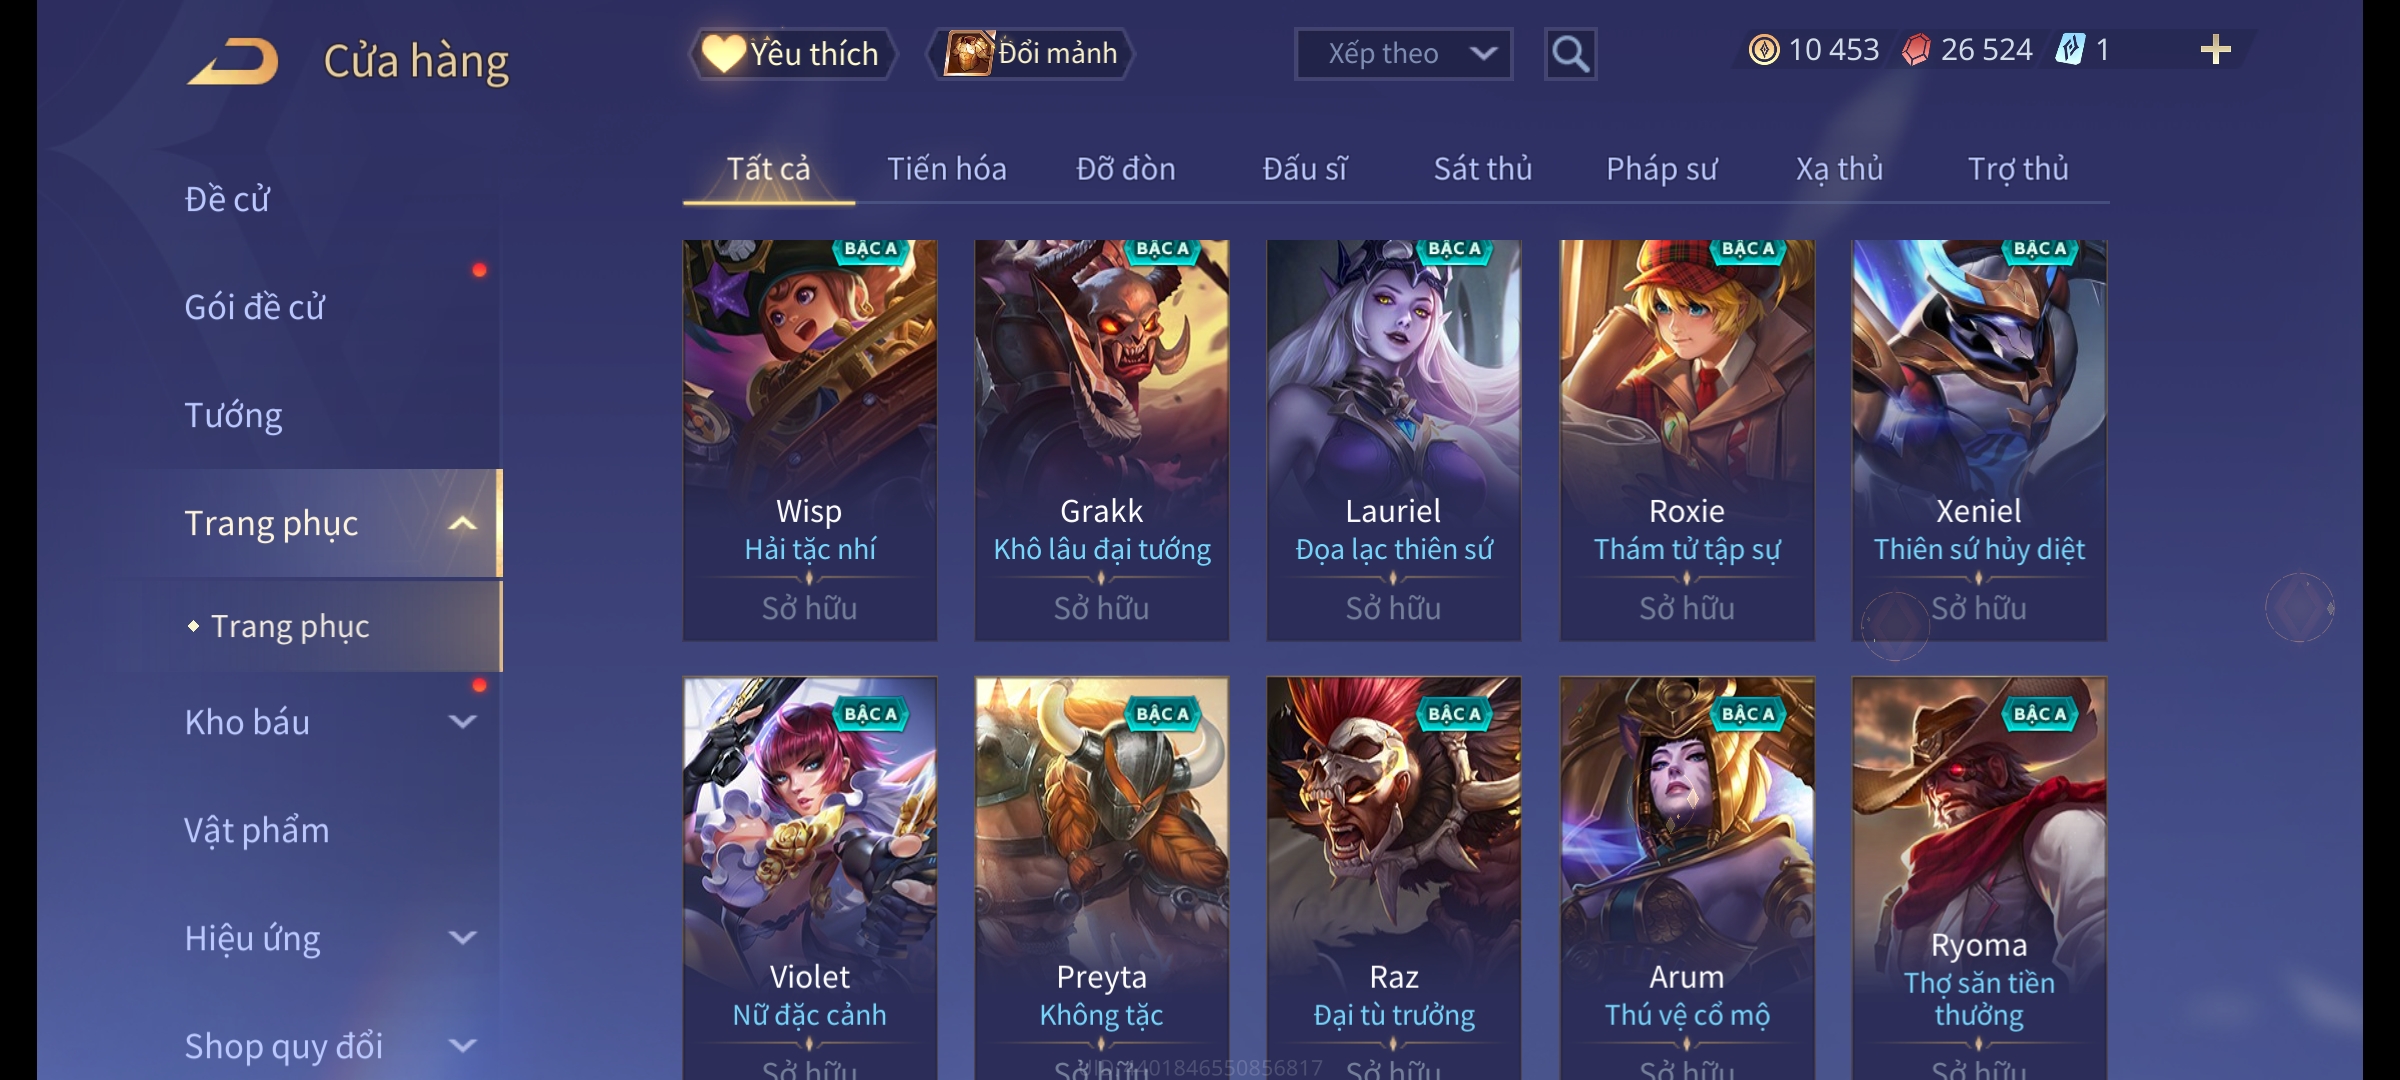Switch to the Pháp sư tab
The width and height of the screenshot is (2400, 1080).
pyautogui.click(x=1661, y=169)
